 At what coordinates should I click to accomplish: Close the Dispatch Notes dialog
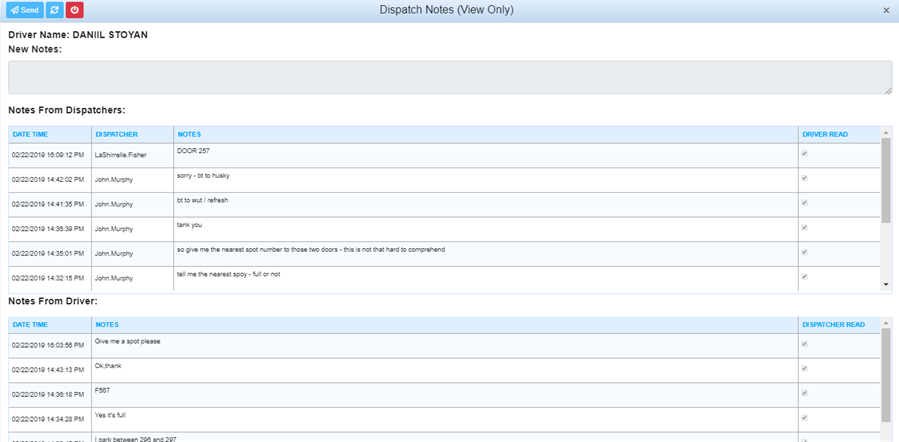(x=886, y=10)
